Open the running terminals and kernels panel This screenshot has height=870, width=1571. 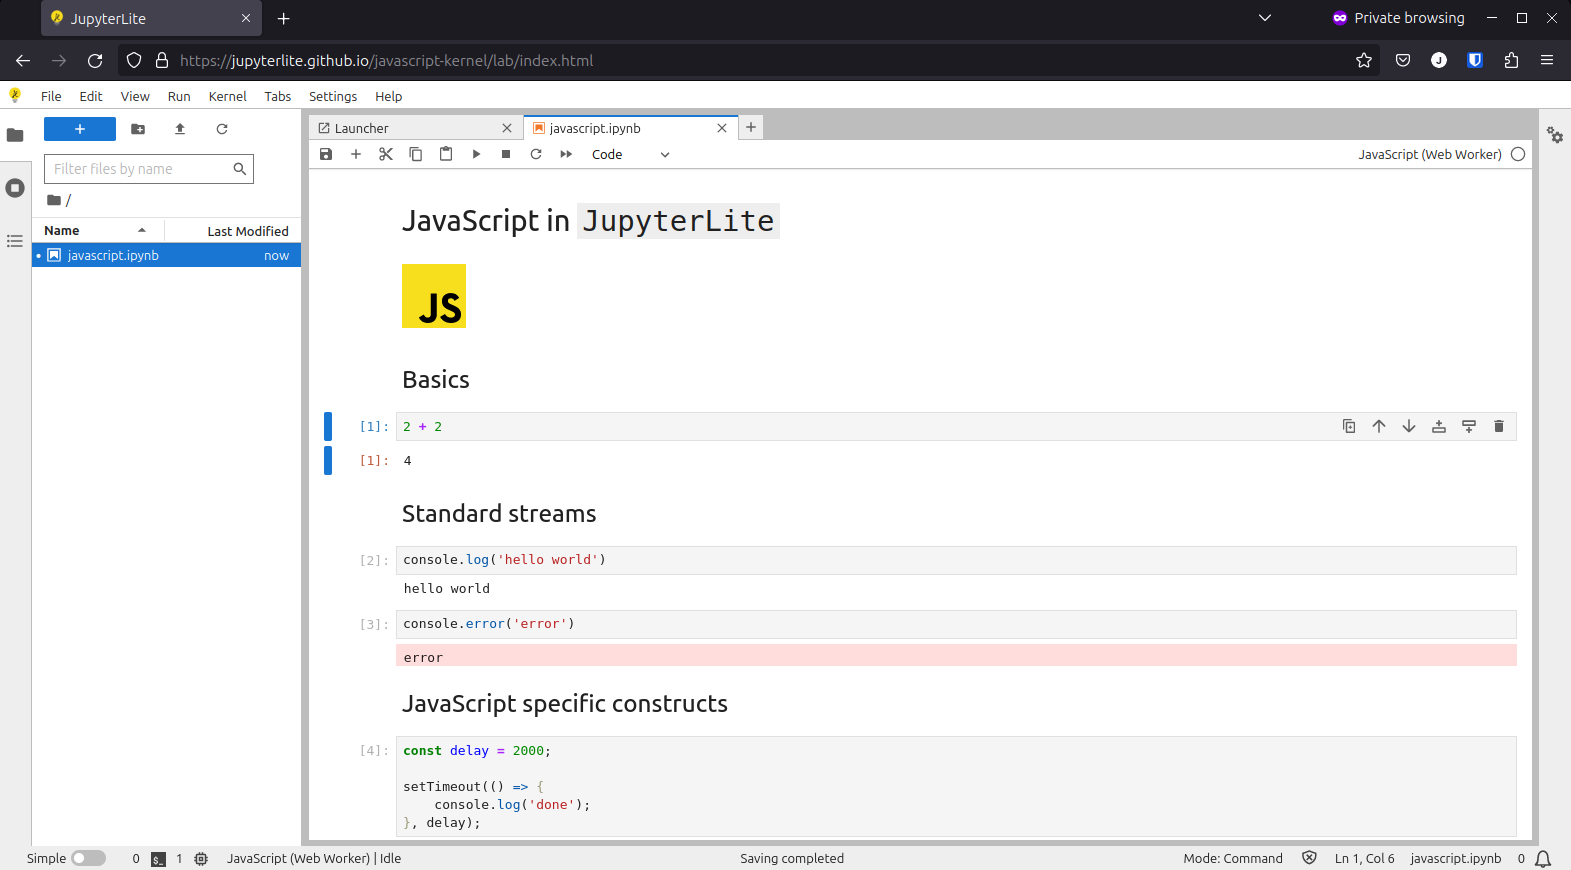[x=15, y=188]
